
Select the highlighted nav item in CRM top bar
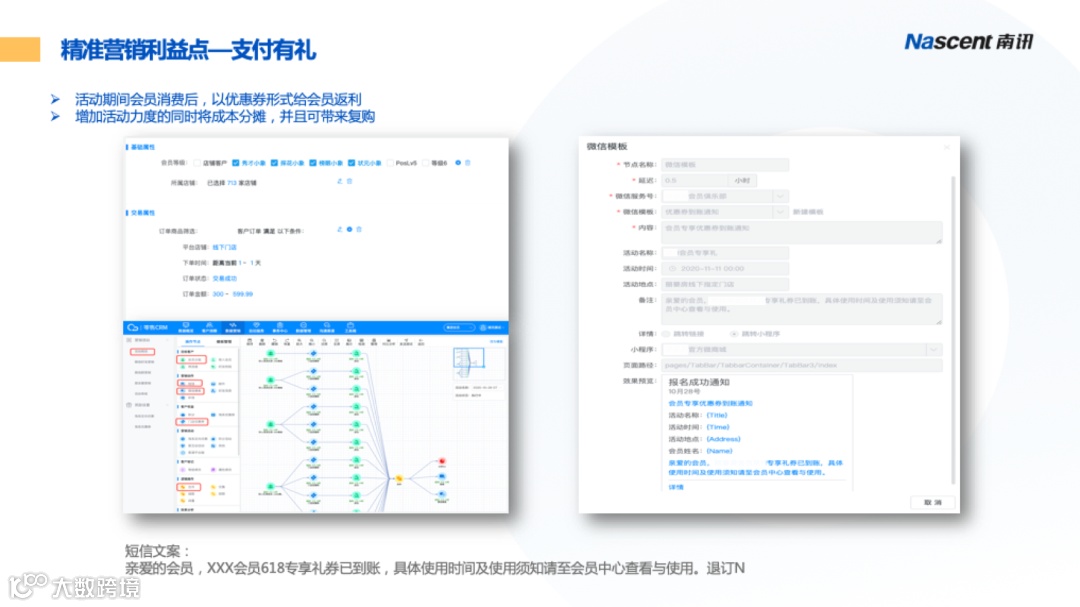233,327
